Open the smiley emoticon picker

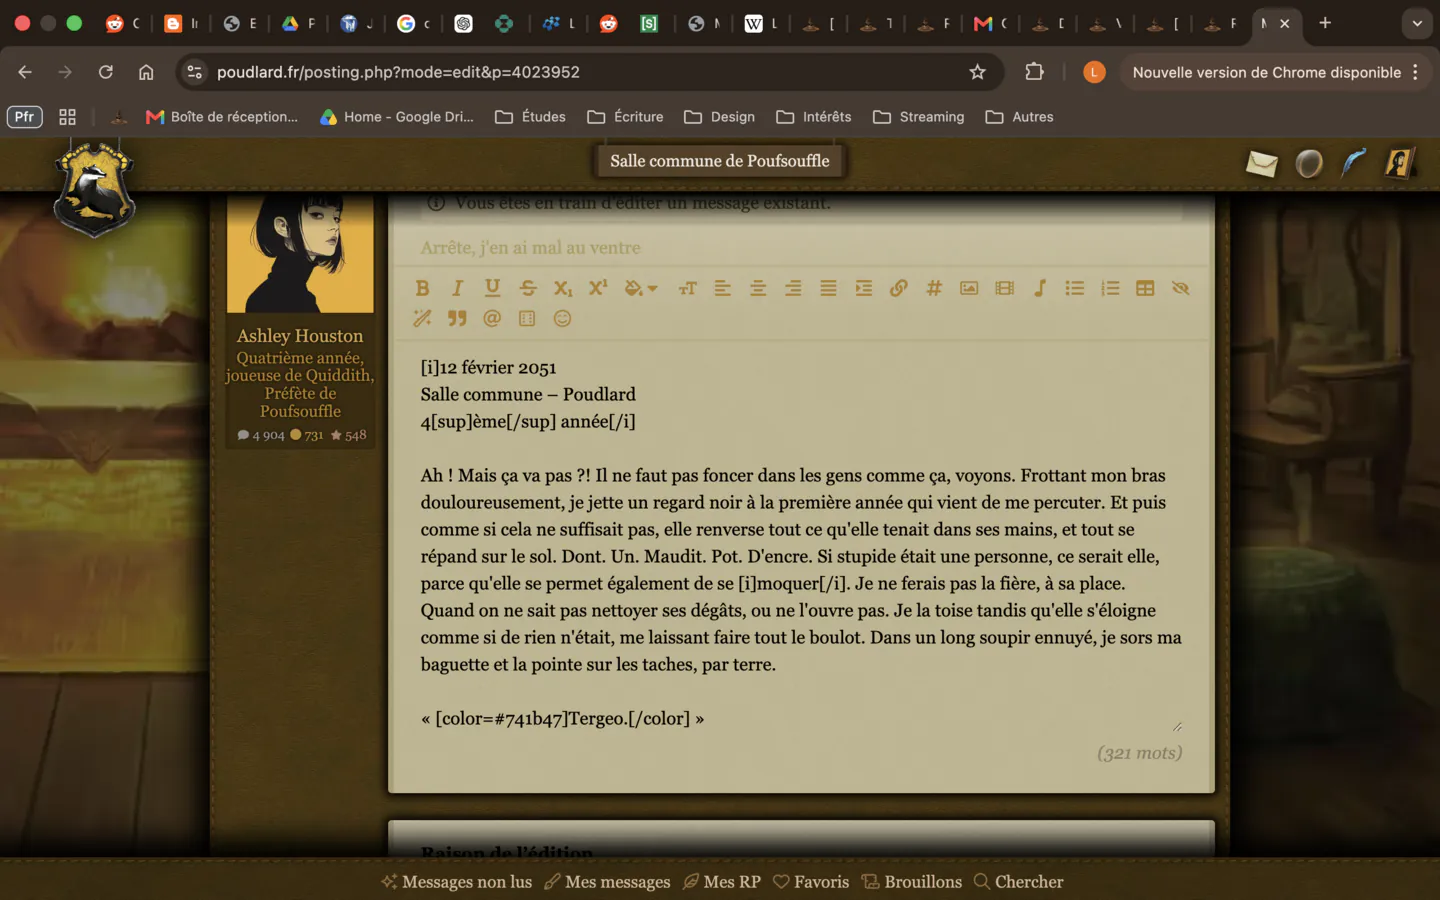(x=562, y=318)
